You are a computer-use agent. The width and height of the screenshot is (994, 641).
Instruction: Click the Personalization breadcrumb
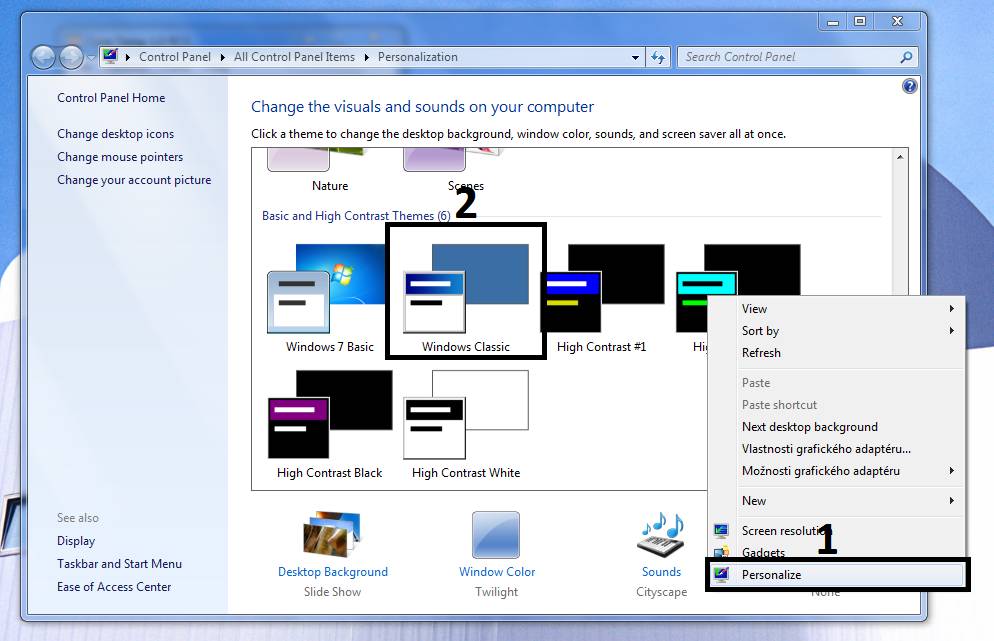point(418,57)
